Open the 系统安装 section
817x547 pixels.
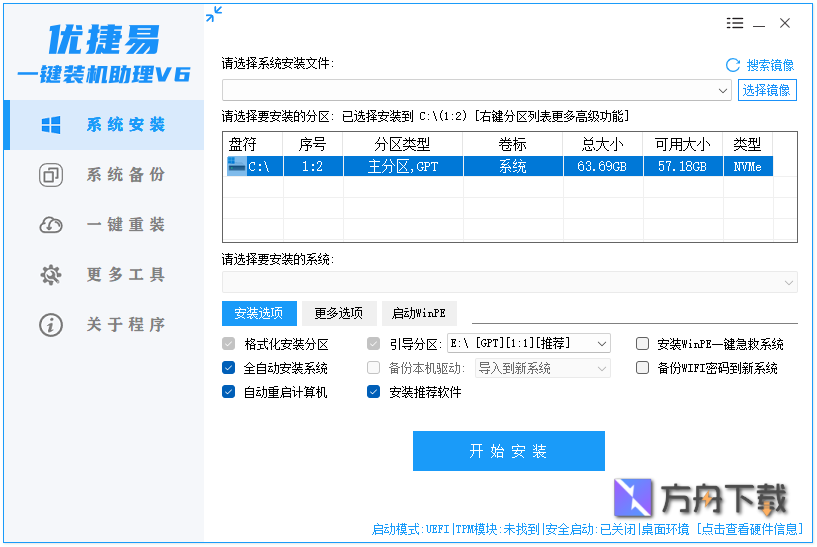point(105,125)
